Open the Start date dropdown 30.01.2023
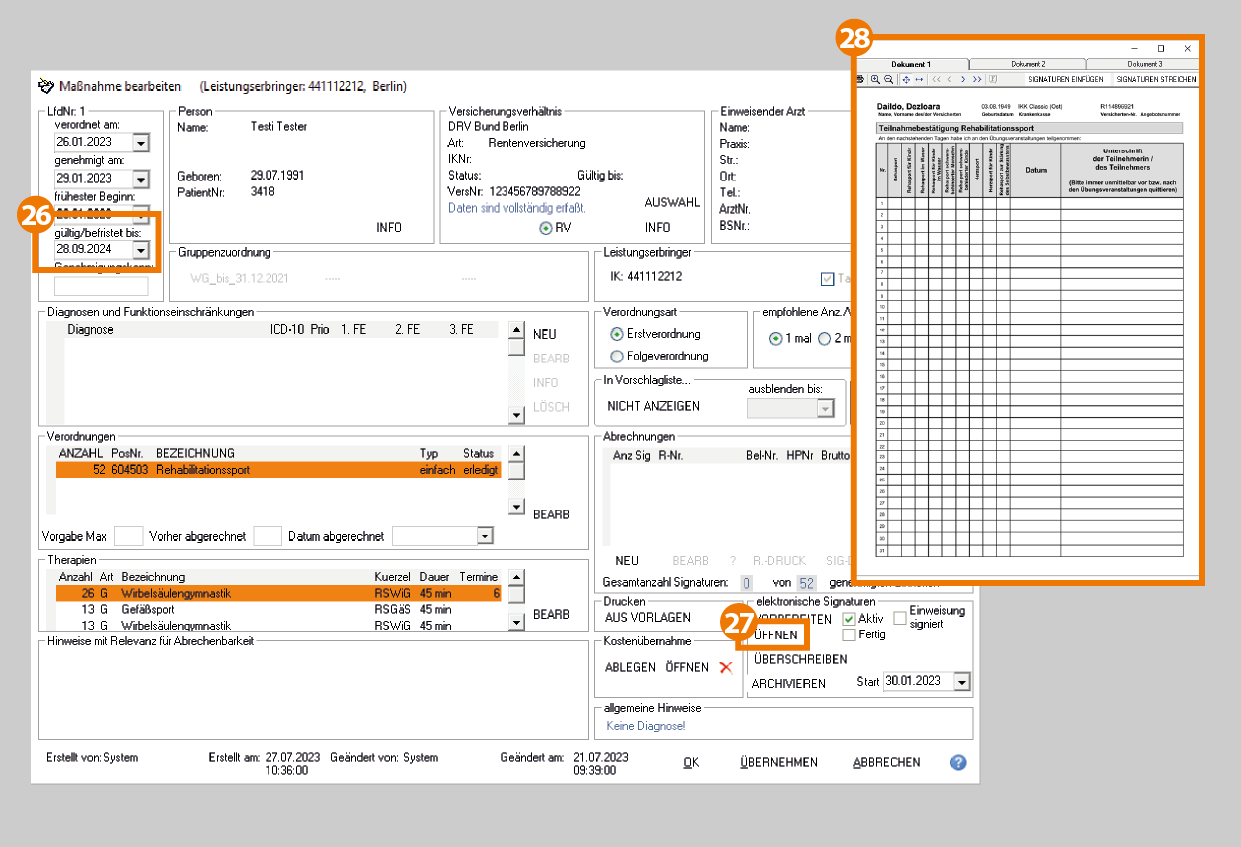 coord(962,682)
